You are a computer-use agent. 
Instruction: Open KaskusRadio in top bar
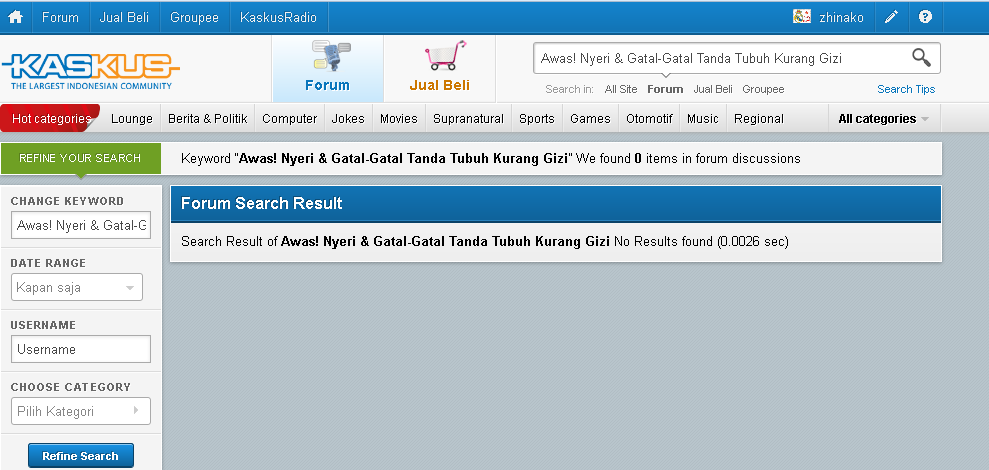[x=278, y=17]
